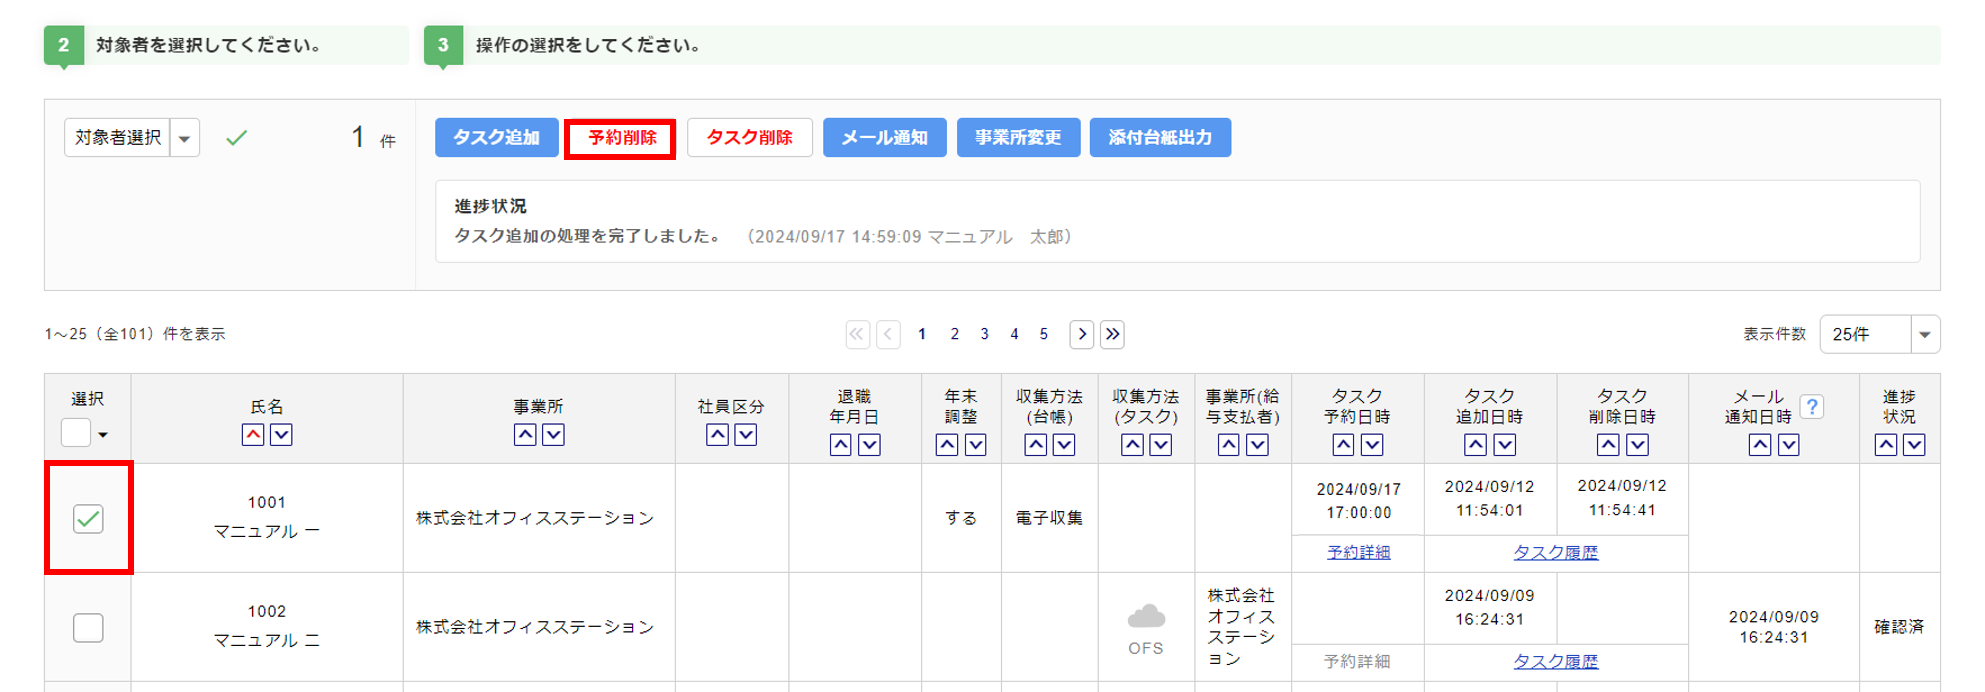Viewport: 1985px width, 692px height.
Task: Sort 収集方法(タスク) column ascending
Action: [x=1132, y=445]
